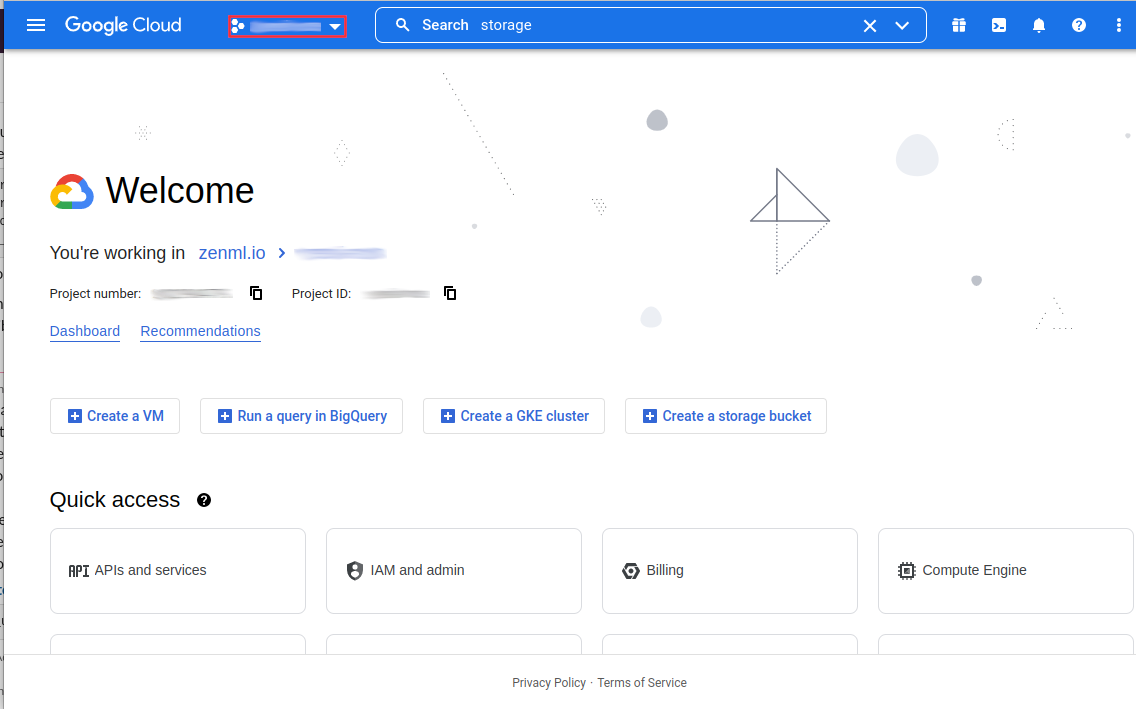
Task: Click the Quick access help icon
Action: point(204,500)
